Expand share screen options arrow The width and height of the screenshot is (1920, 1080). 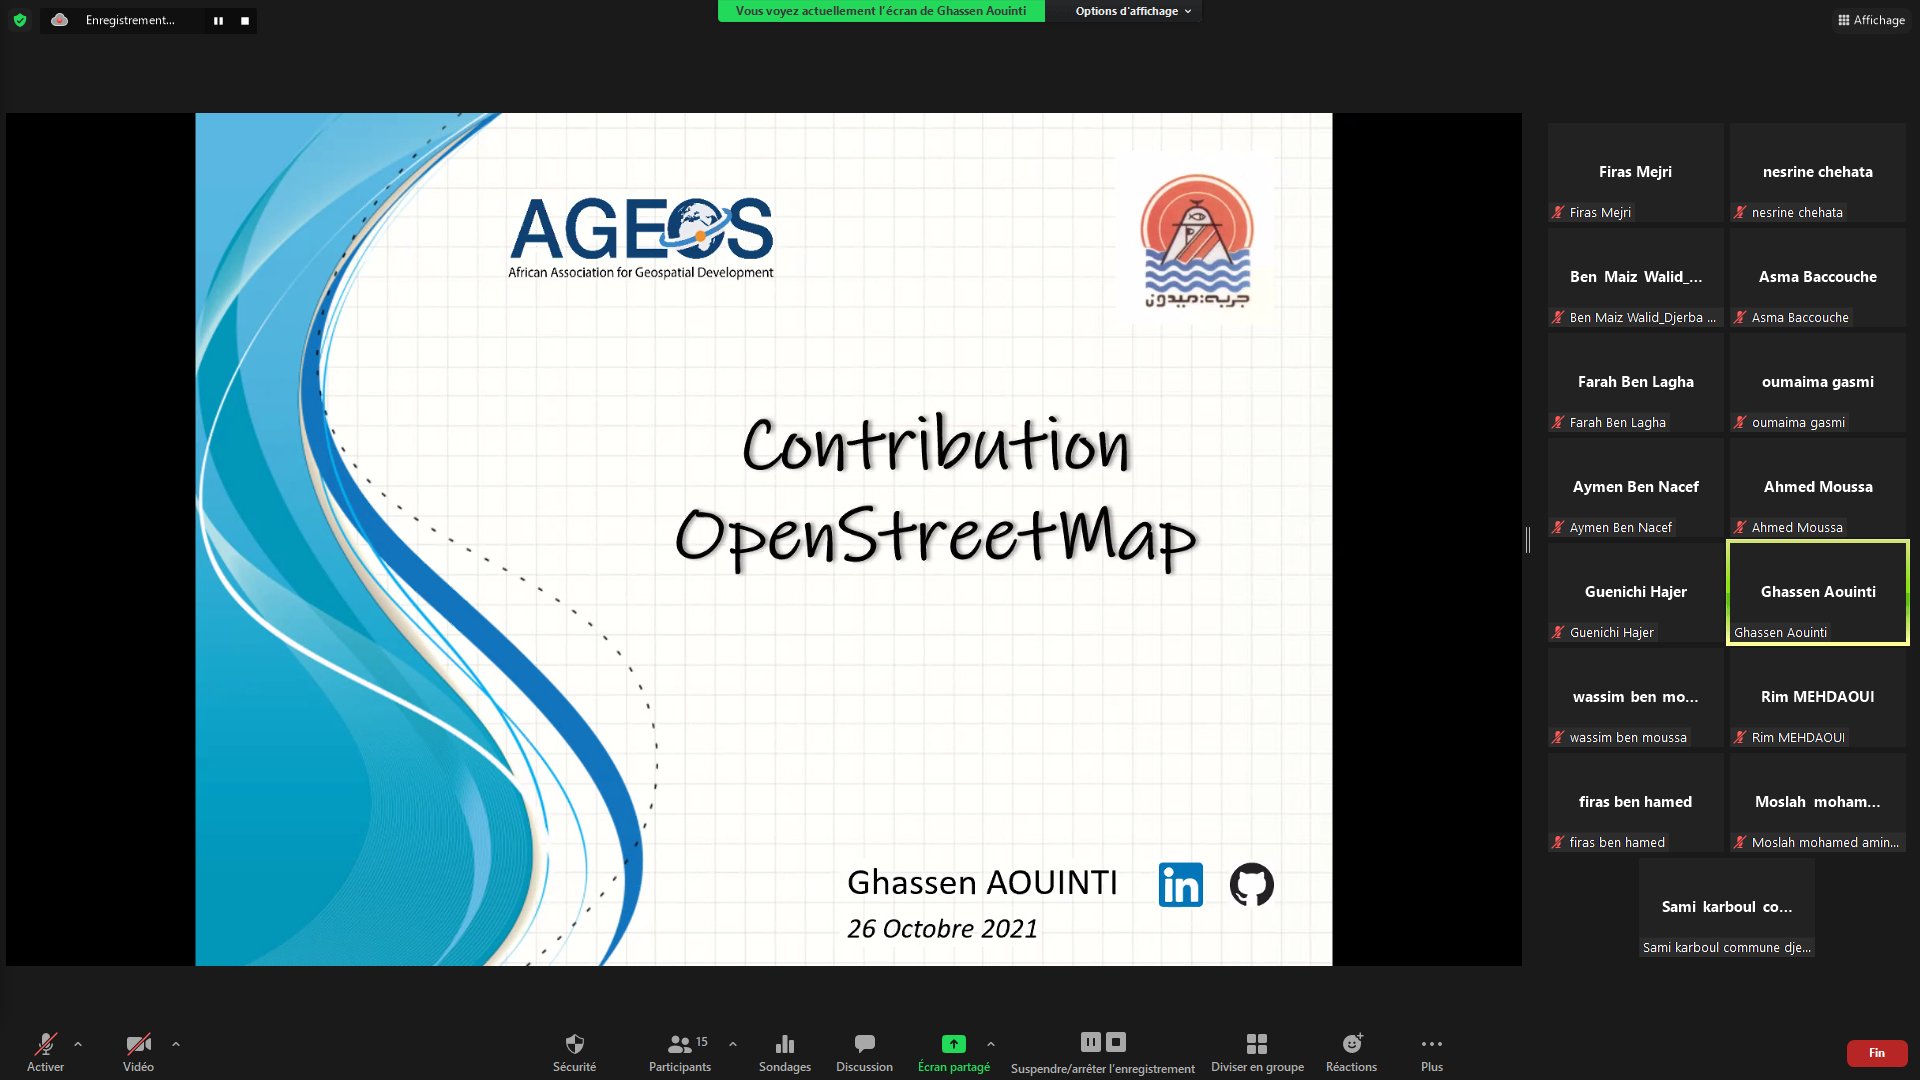tap(991, 1044)
